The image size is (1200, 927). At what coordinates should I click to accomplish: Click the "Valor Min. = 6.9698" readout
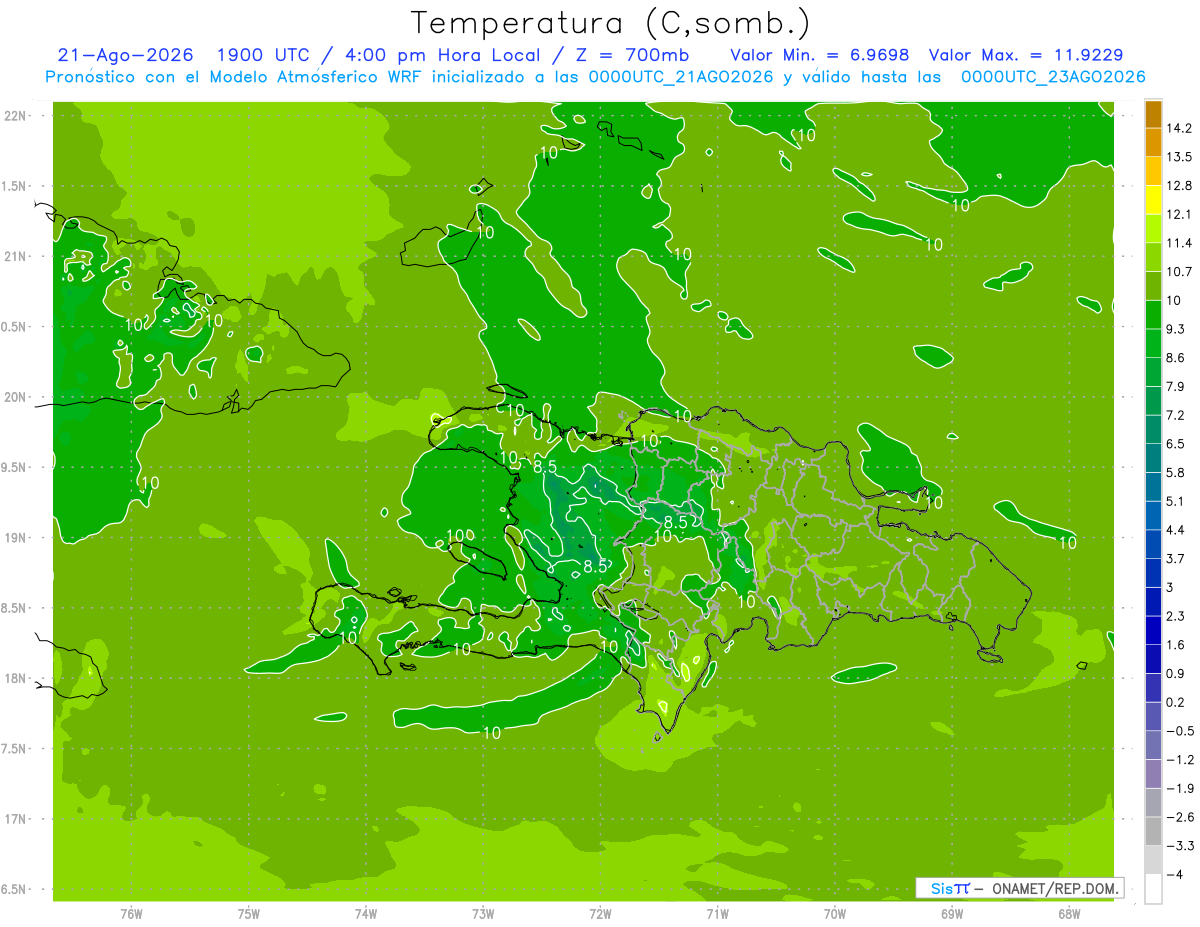tap(820, 55)
